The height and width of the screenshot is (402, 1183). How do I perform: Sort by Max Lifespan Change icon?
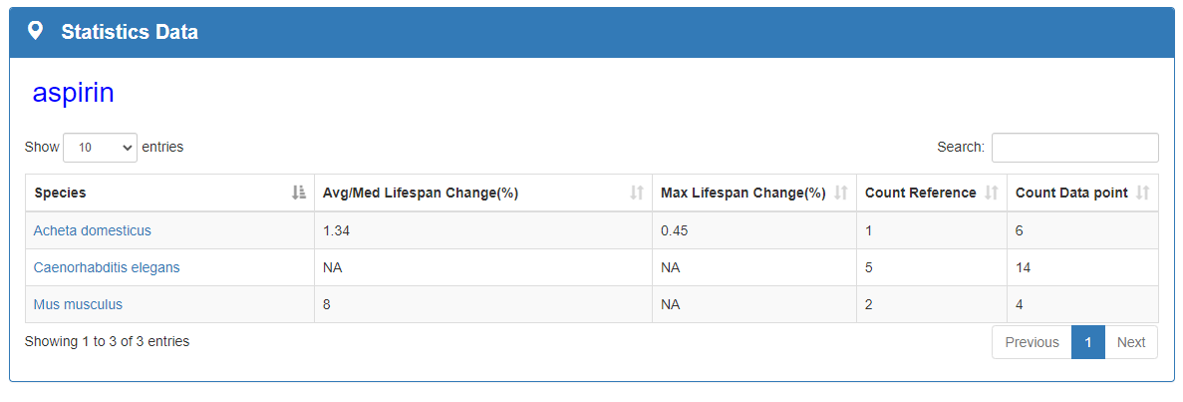(841, 193)
